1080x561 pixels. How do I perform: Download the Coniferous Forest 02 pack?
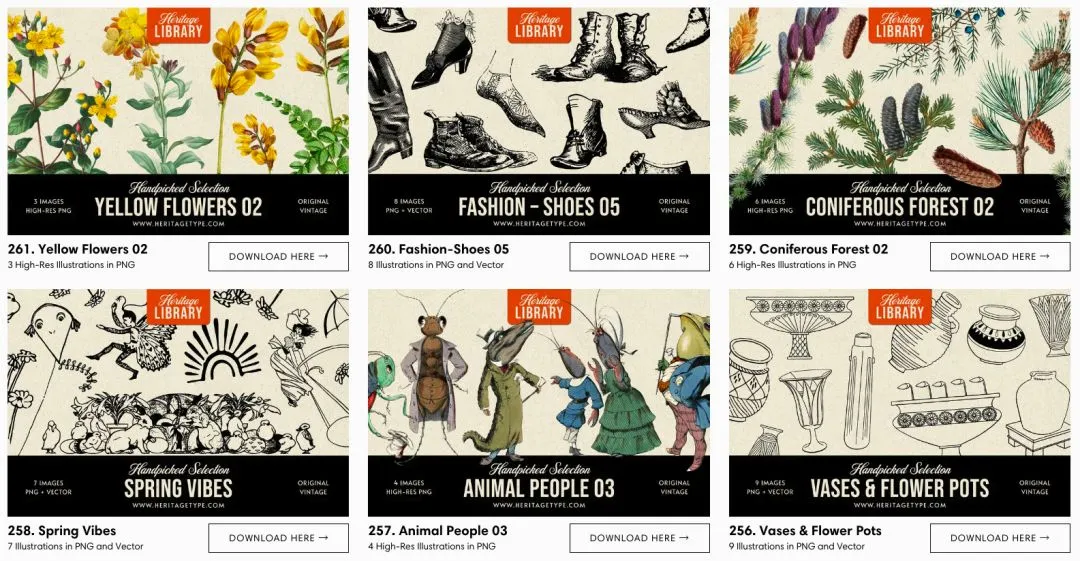click(x=1000, y=256)
